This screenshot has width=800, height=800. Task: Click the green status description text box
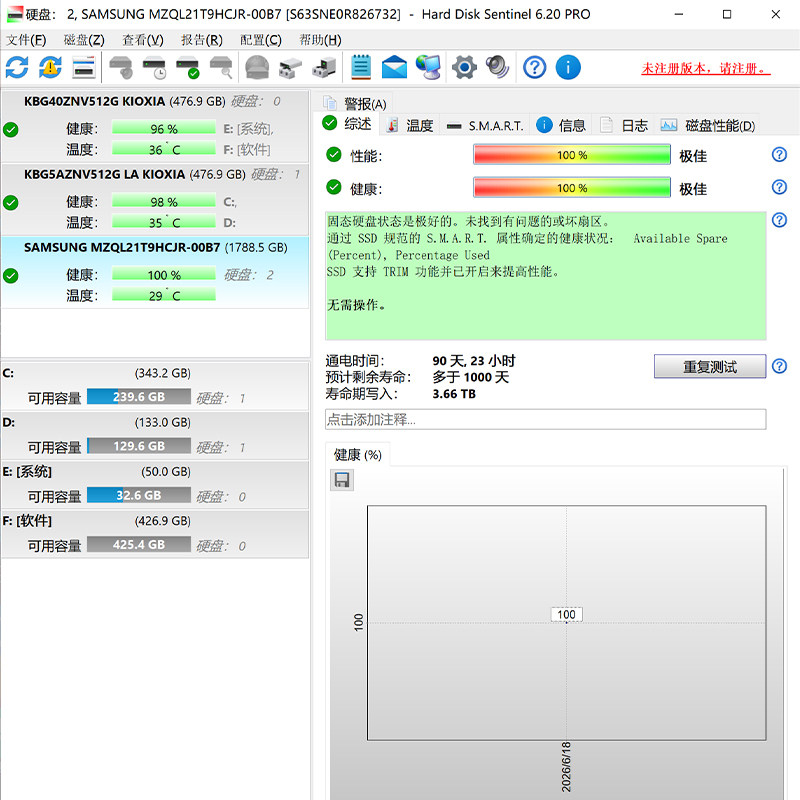(x=545, y=276)
